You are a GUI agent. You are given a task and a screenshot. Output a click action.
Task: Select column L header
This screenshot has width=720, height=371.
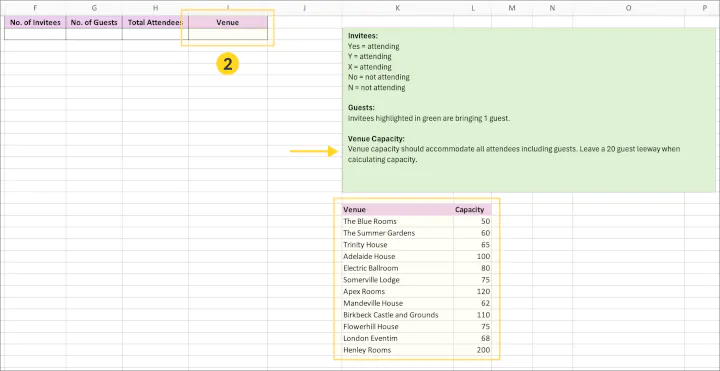coord(472,8)
